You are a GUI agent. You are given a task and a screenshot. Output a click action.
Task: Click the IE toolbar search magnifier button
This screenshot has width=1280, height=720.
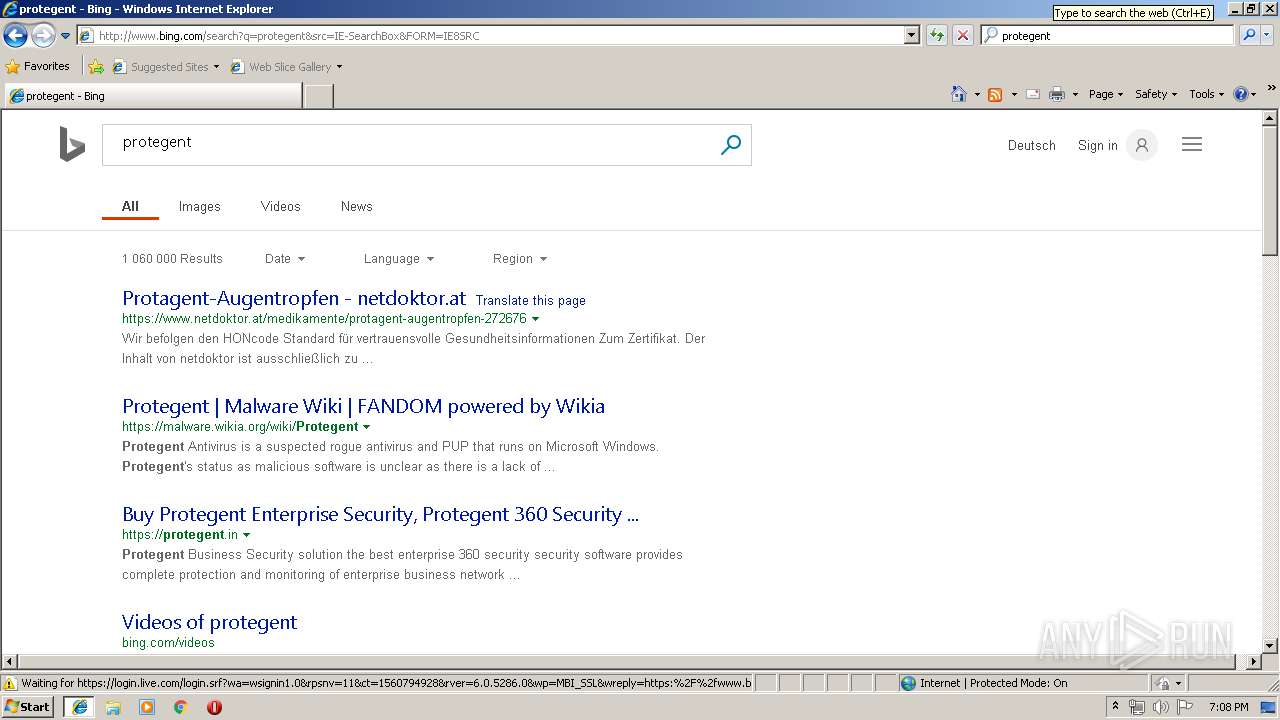[1248, 35]
